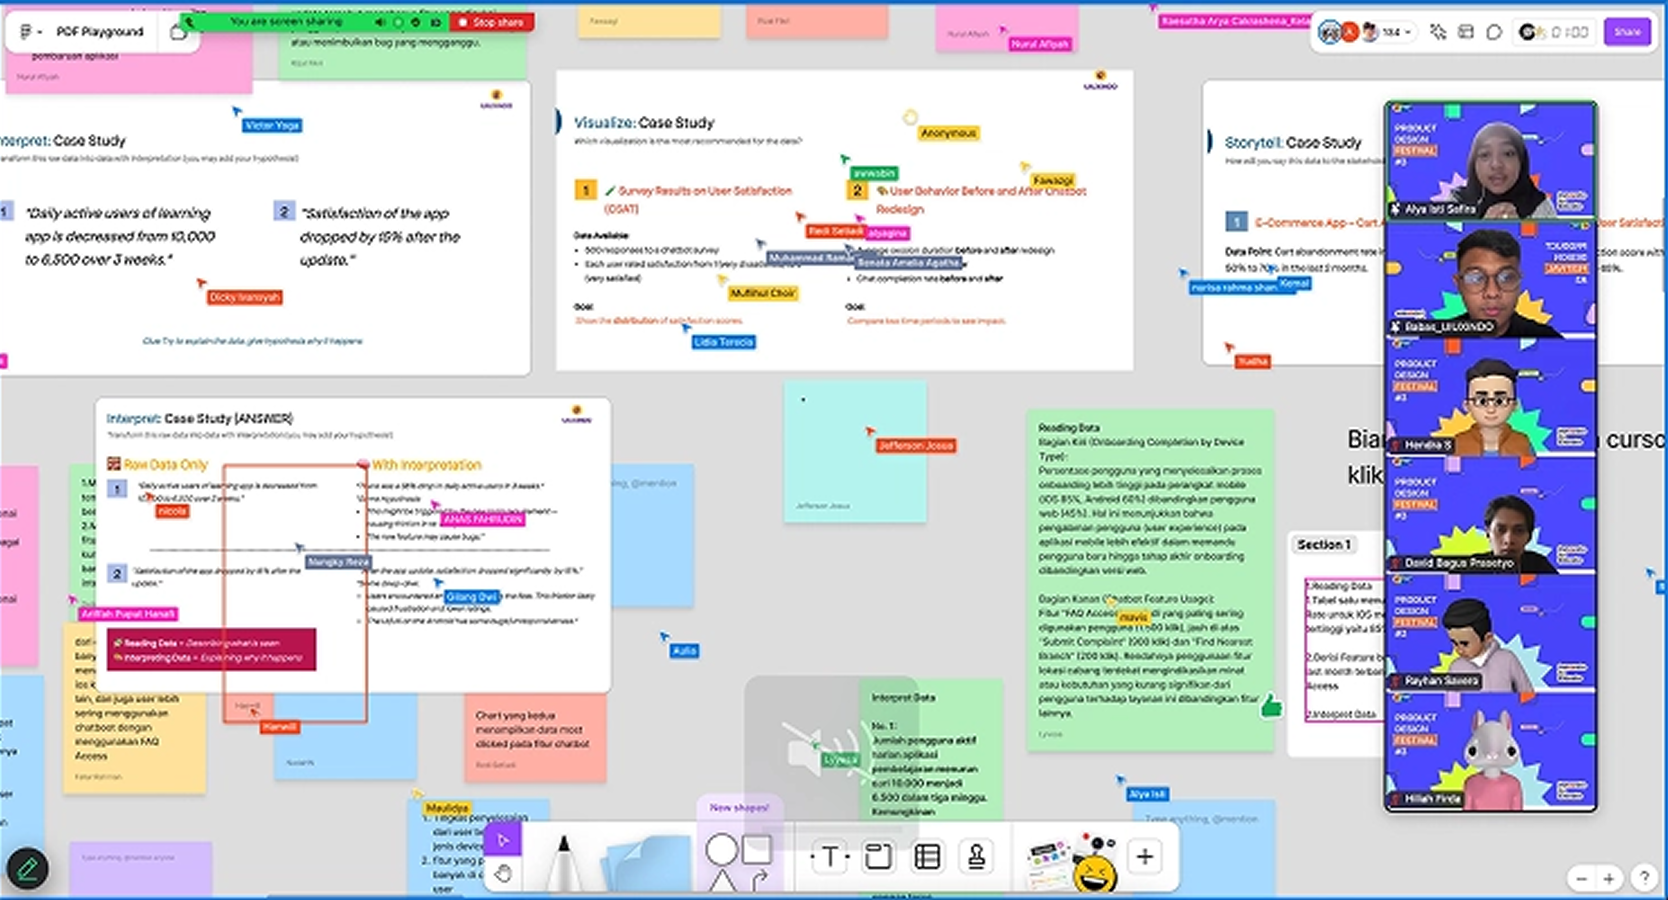The height and width of the screenshot is (900, 1668).
Task: Zoom out with the minus button
Action: click(x=1581, y=879)
